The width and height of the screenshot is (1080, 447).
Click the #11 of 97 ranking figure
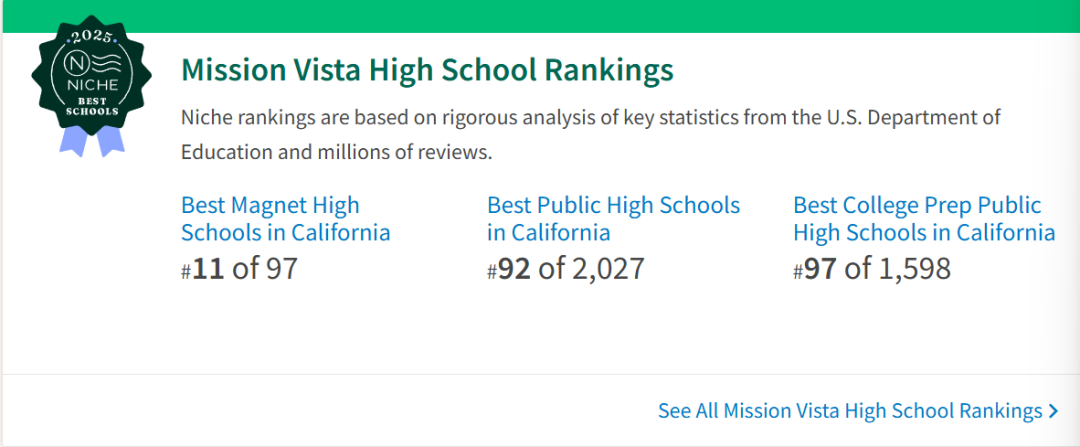239,269
